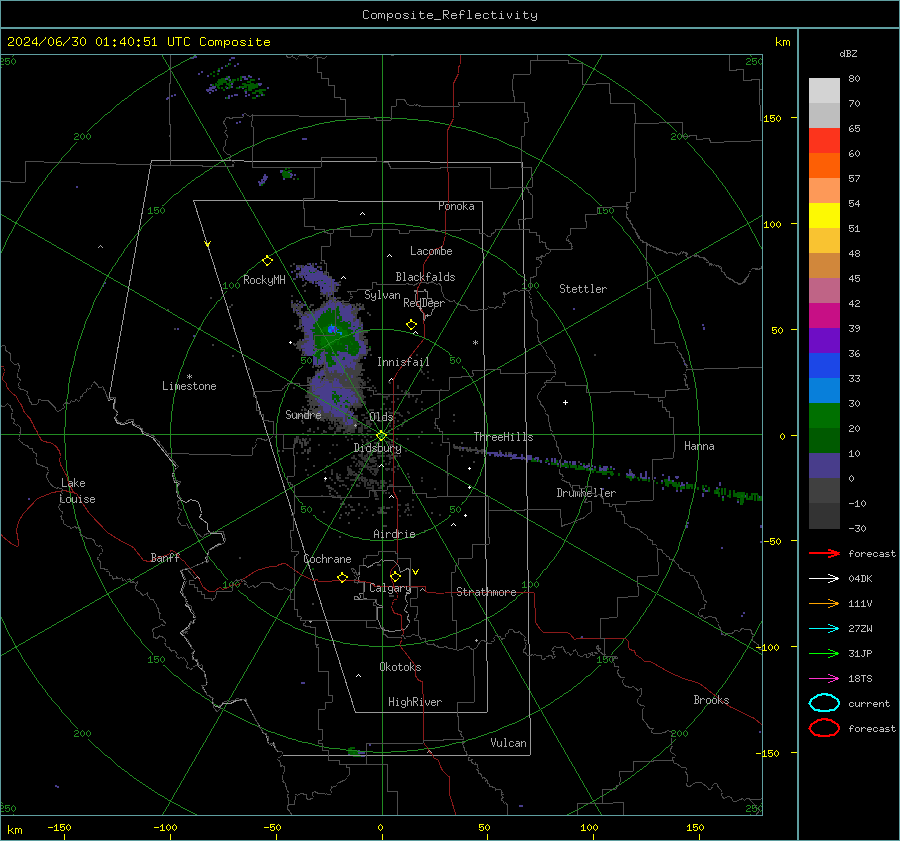Click the Strathmore label
The height and width of the screenshot is (841, 900).
click(486, 592)
